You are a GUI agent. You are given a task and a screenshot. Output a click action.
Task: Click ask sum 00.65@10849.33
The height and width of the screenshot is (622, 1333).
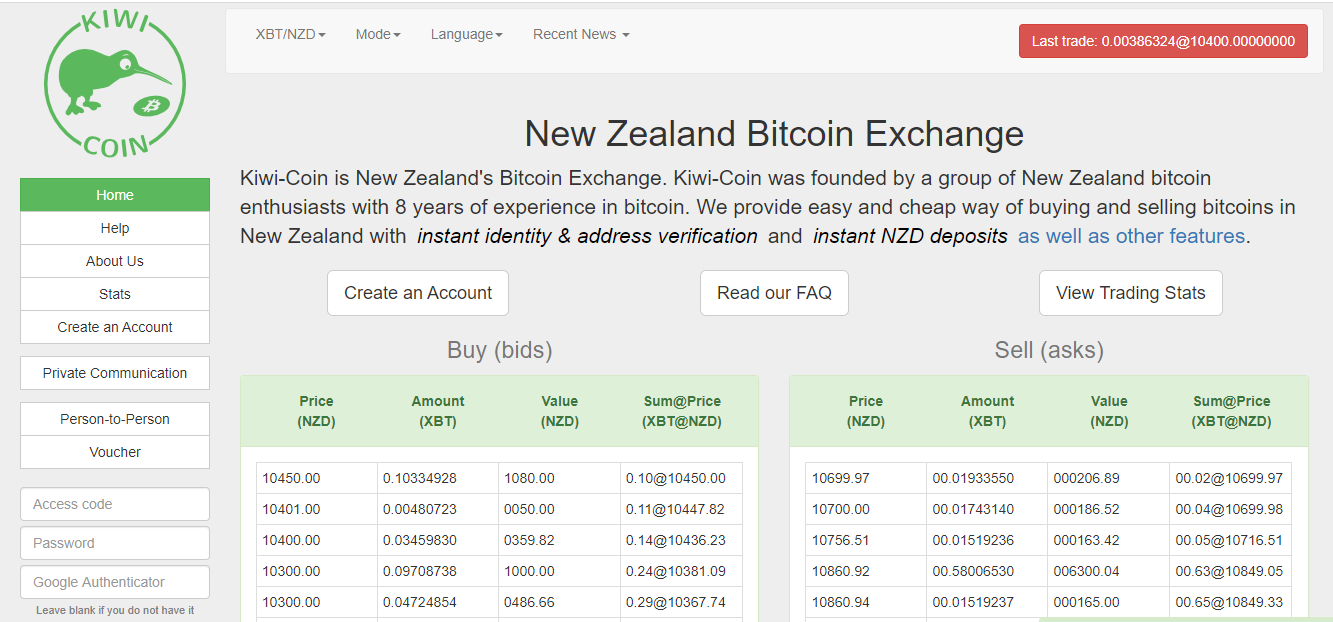click(x=1231, y=602)
